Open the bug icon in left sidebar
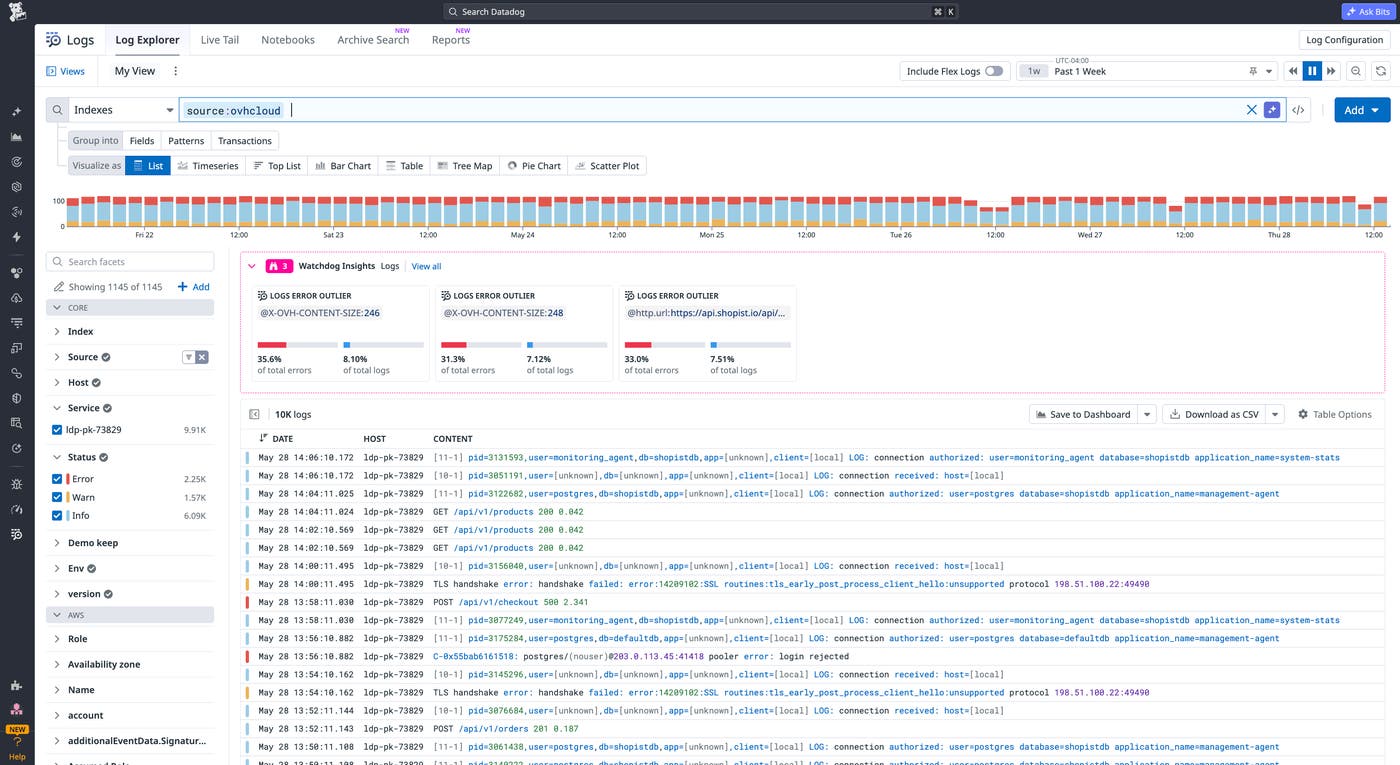The height and width of the screenshot is (765, 1400). coord(16,484)
